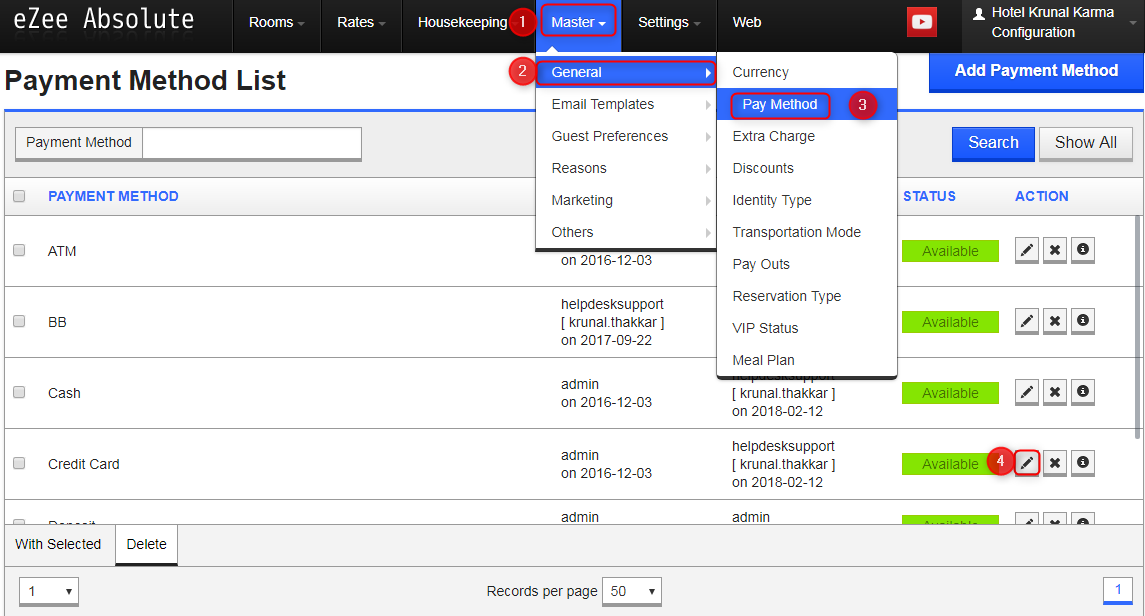Check the BB row checkbox
Viewport: 1145px width, 616px height.
19,321
